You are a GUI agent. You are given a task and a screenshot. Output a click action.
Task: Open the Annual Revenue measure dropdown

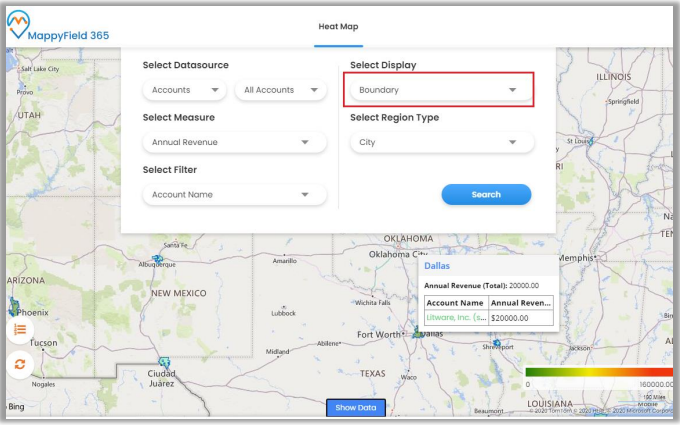[232, 142]
